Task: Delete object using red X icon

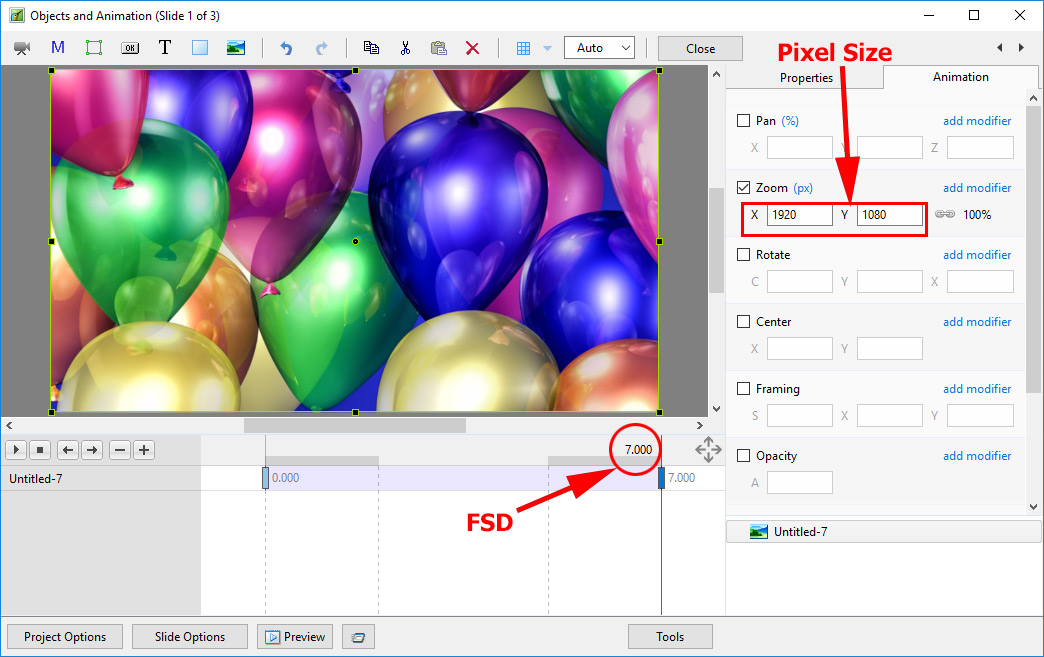Action: pyautogui.click(x=473, y=48)
